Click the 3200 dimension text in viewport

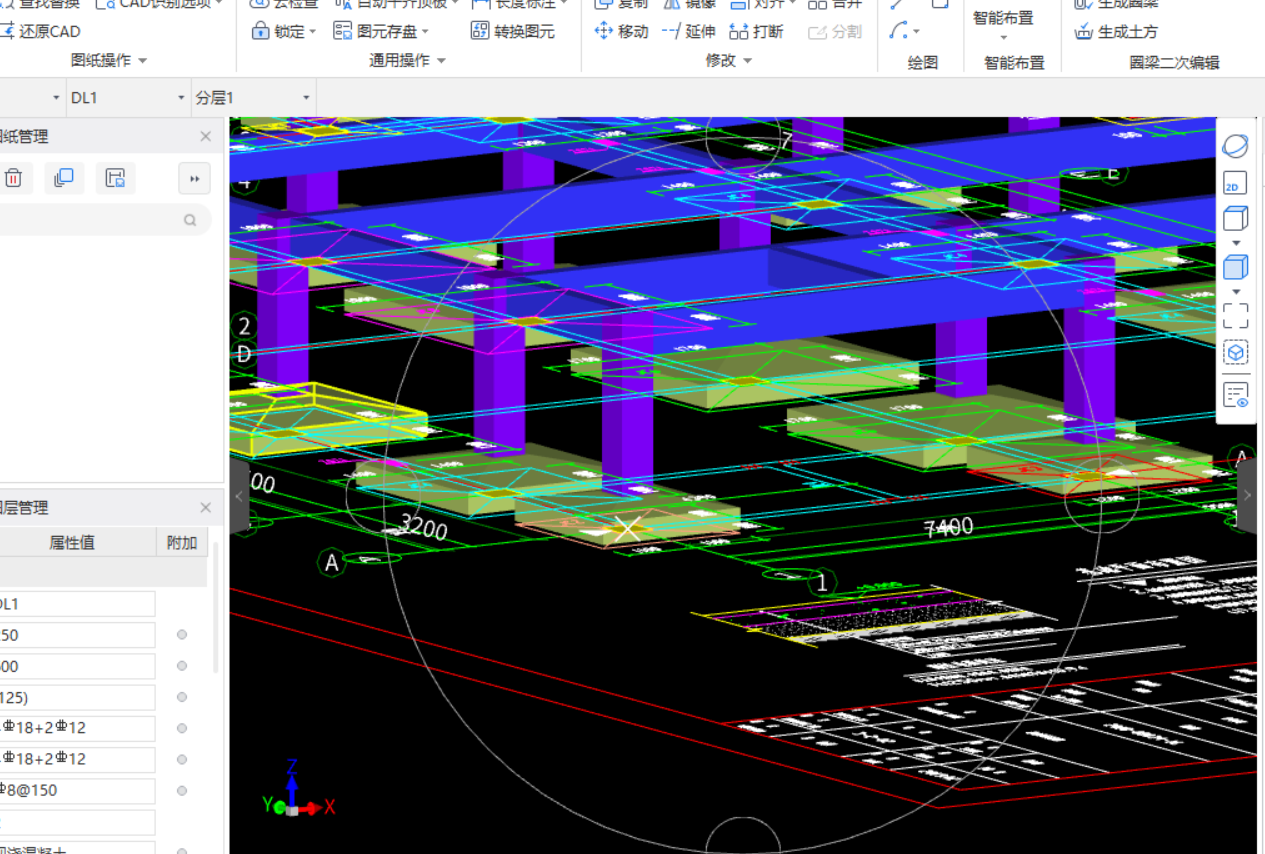click(x=424, y=526)
